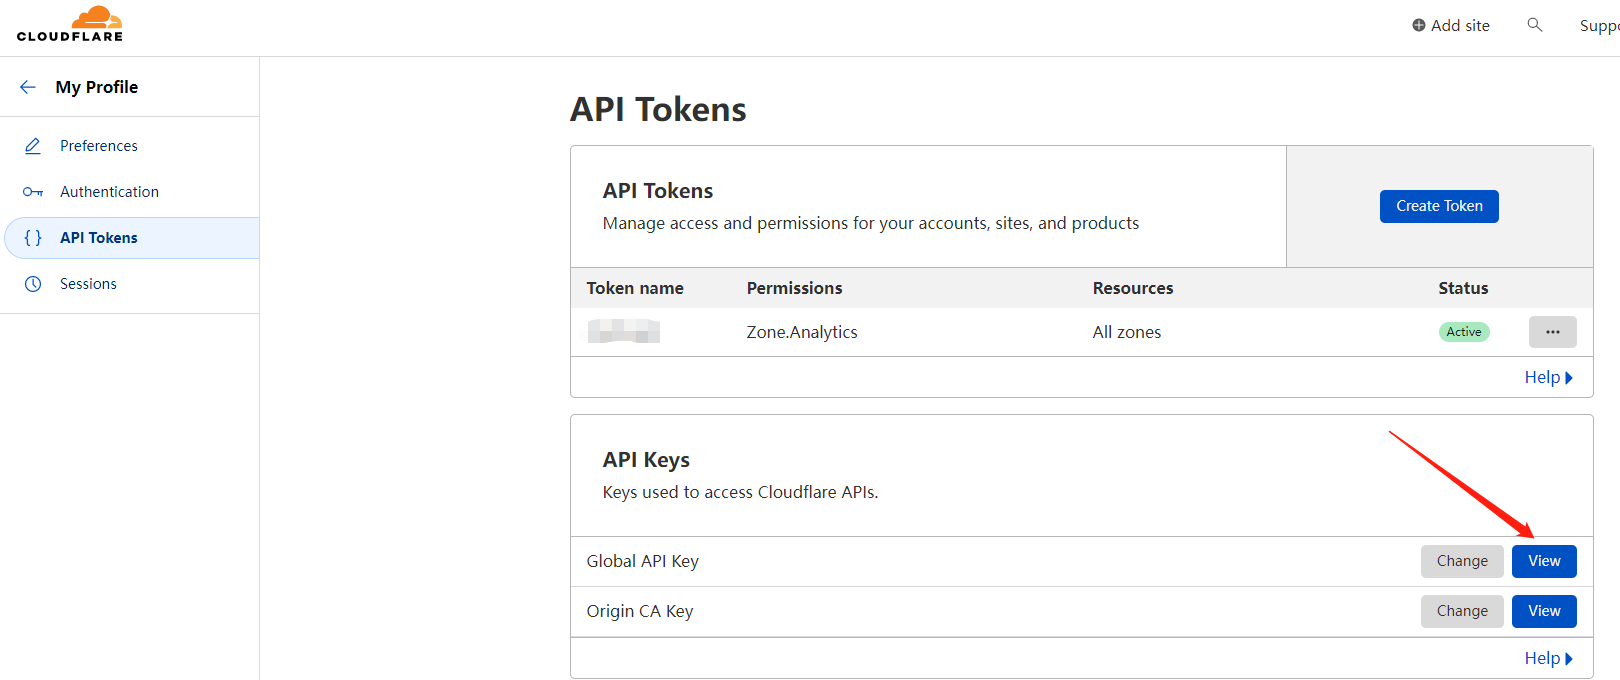View the Global API Key
This screenshot has height=680, width=1620.
click(1544, 561)
